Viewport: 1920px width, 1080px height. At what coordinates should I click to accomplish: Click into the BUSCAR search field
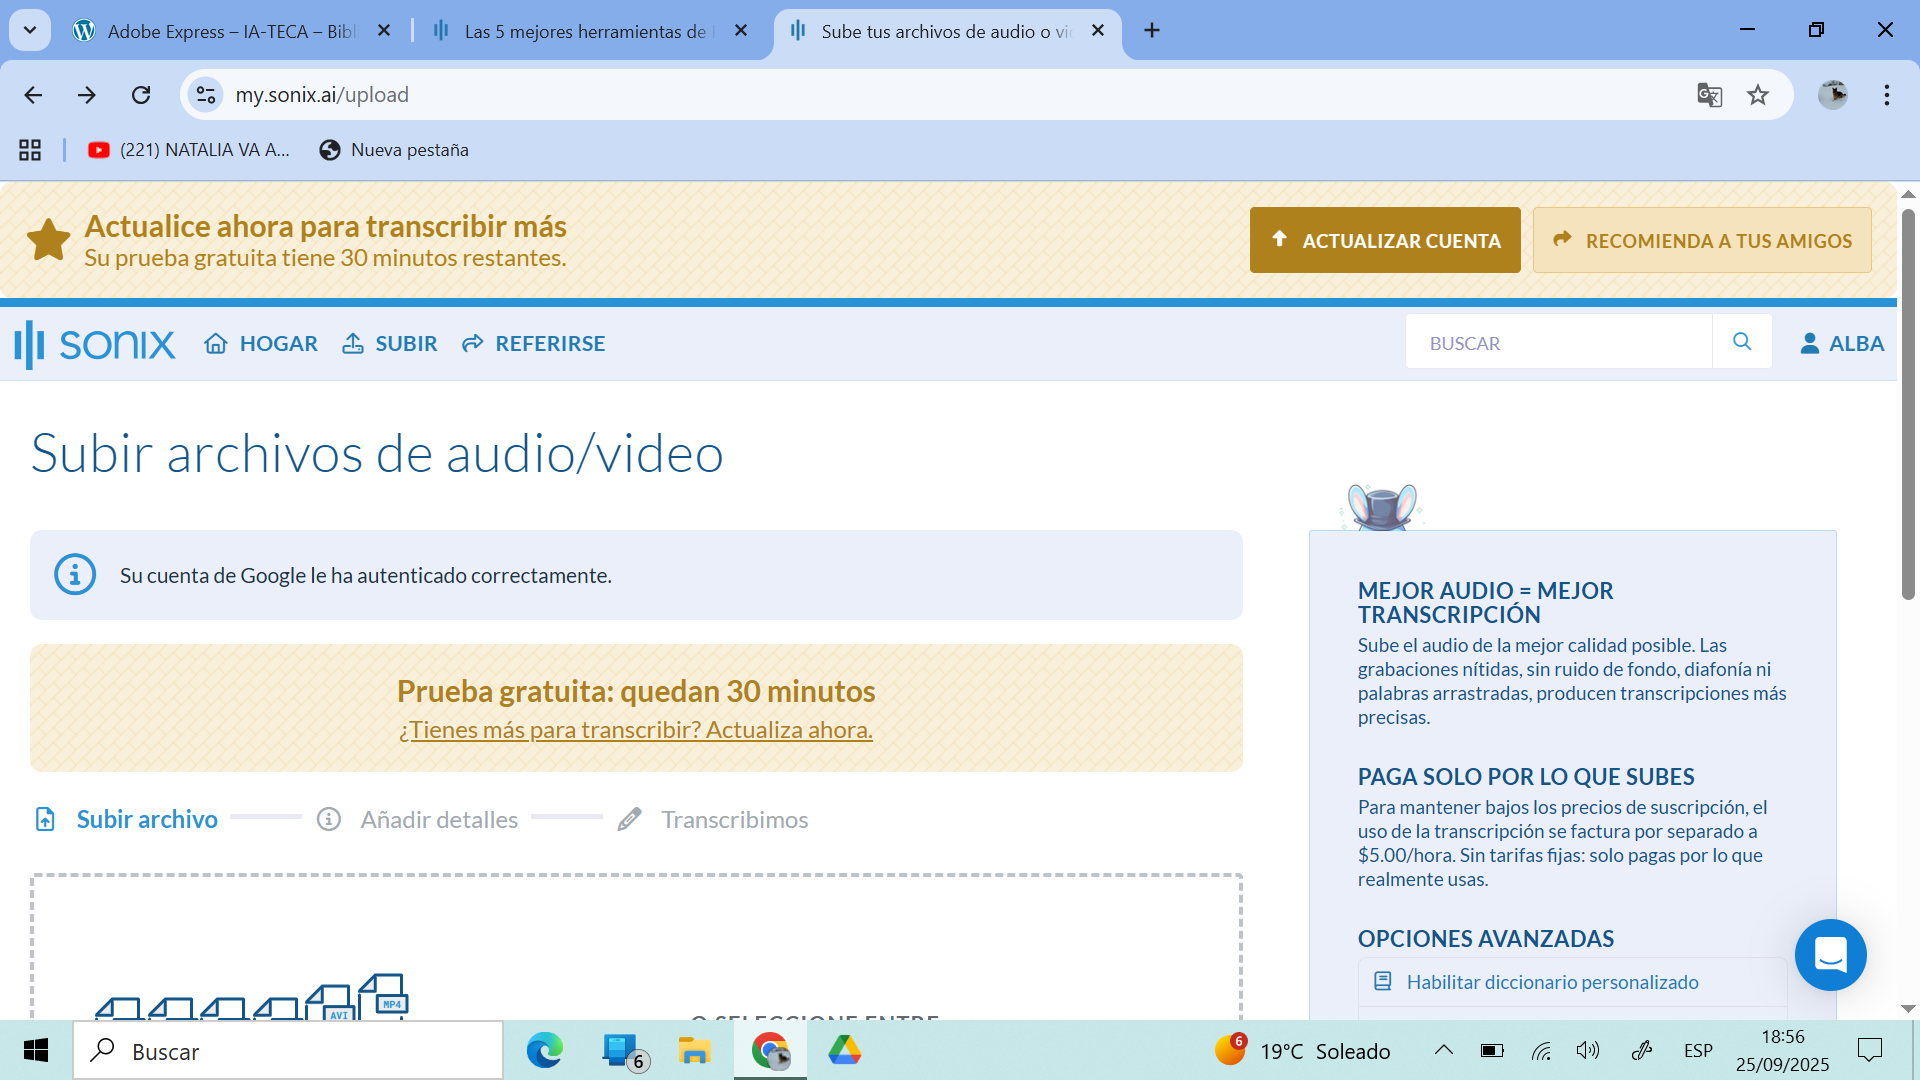point(1558,343)
